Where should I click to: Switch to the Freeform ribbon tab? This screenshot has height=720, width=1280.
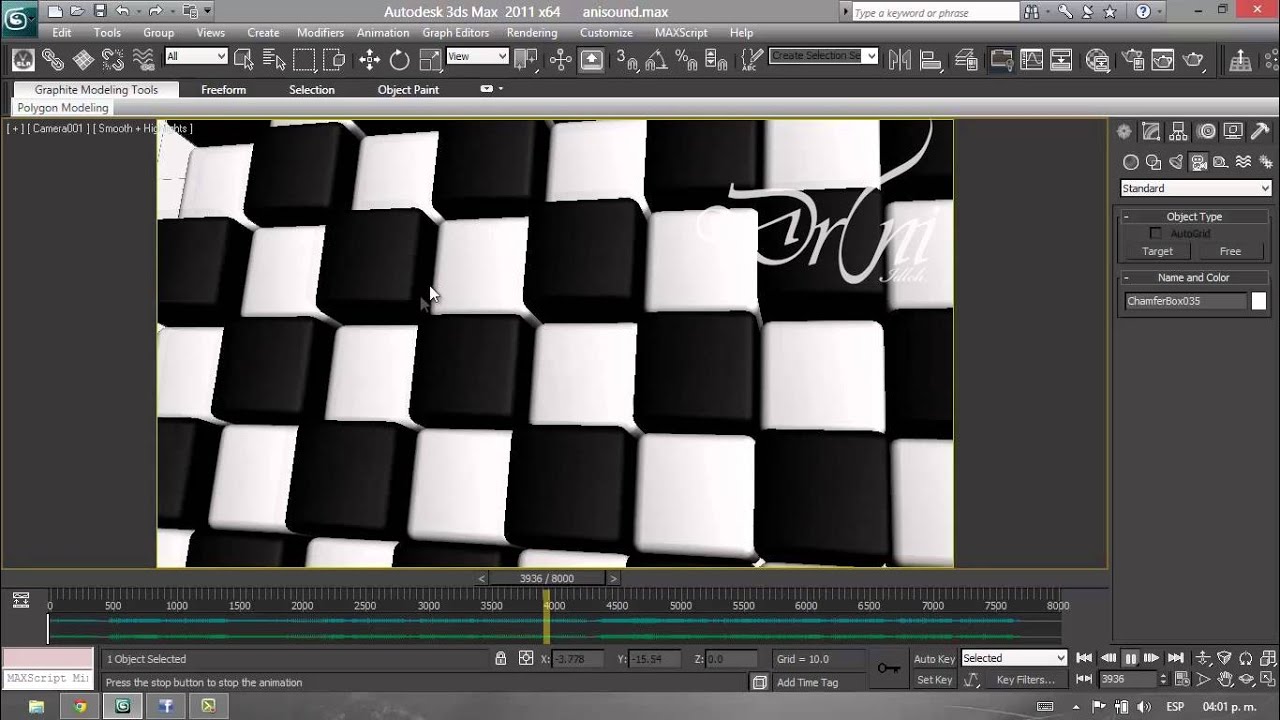(x=223, y=89)
